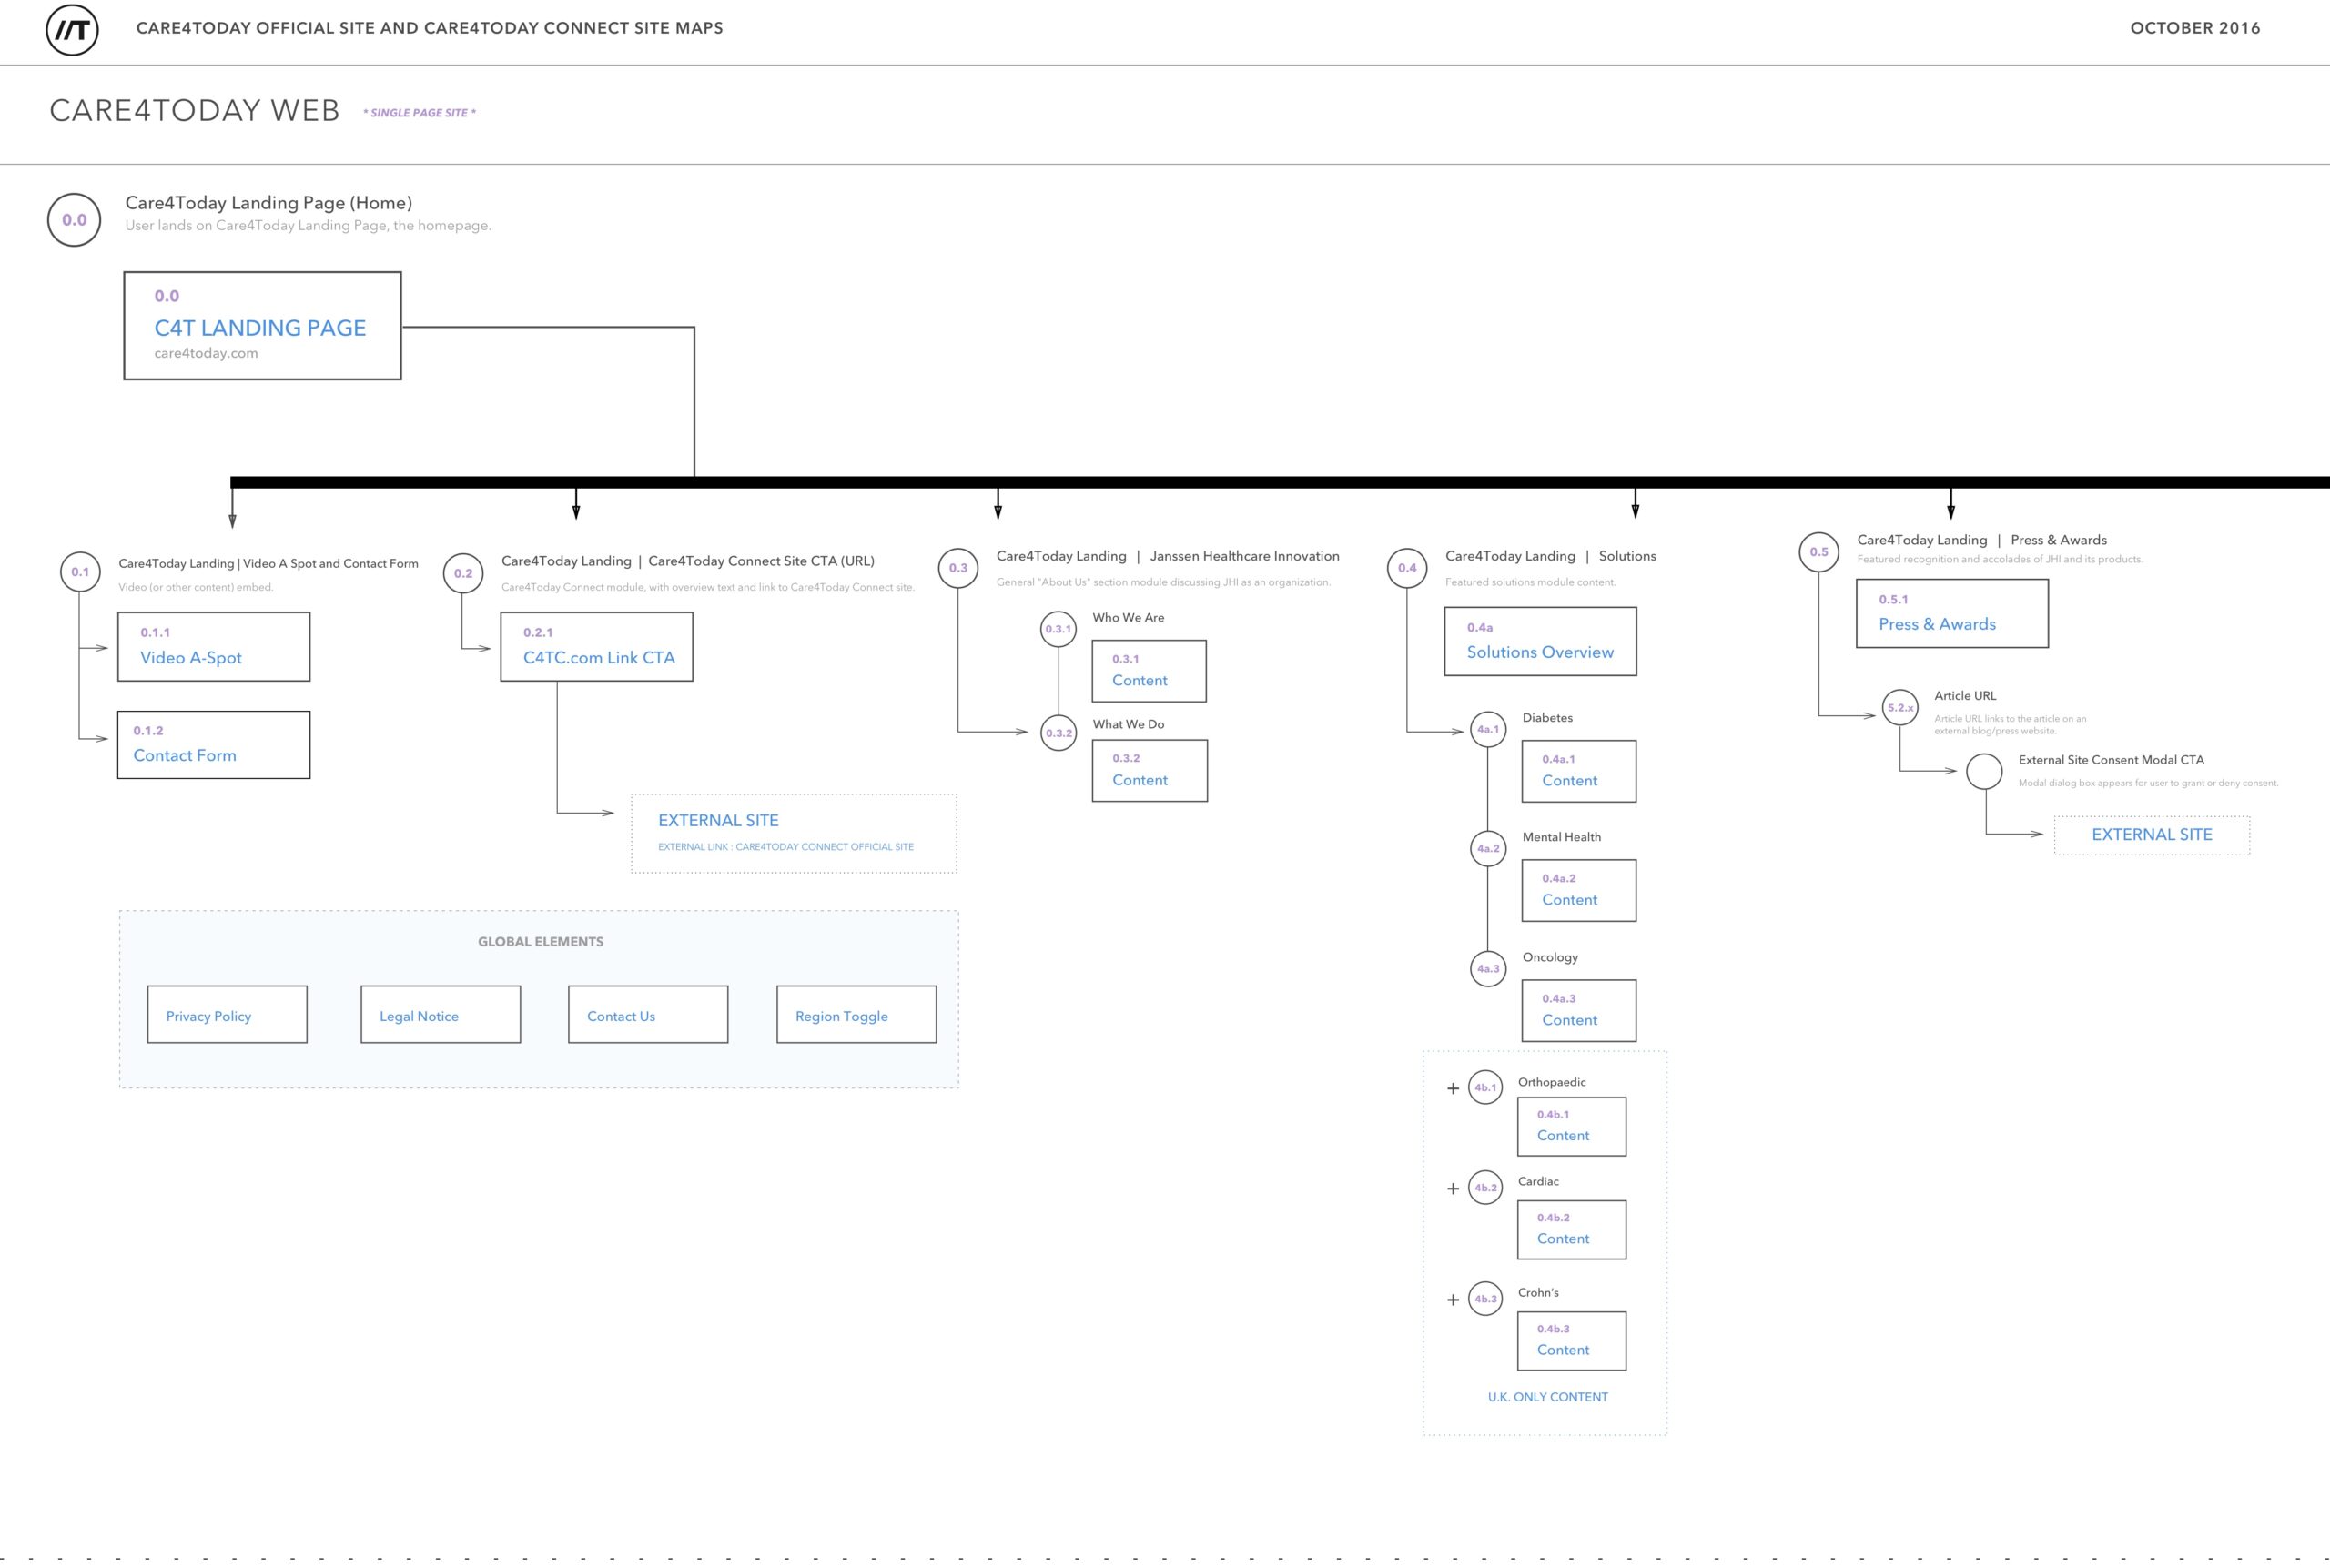Select the 0.5 circle node
Screen dimensions: 2330x1568
tap(1819, 552)
